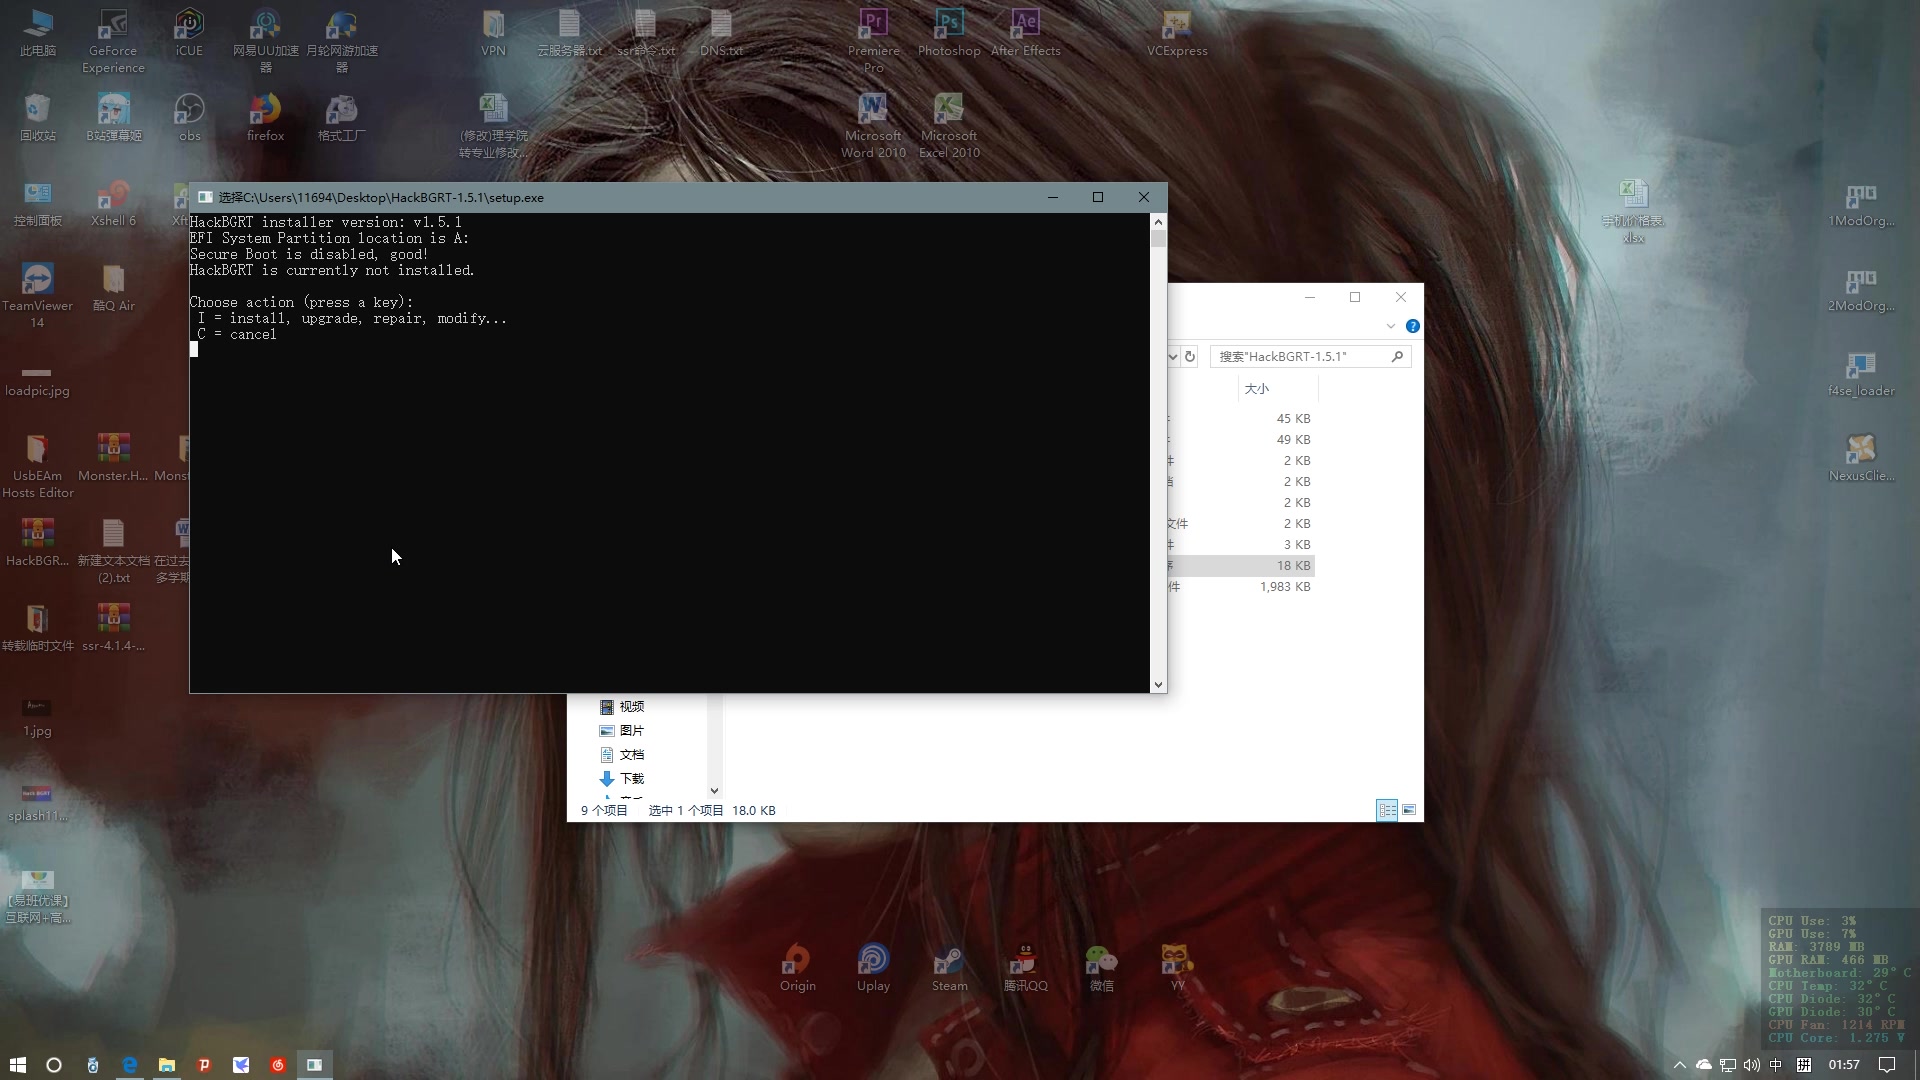Click HackBGRT installer icon on desktop
Screen dimensions: 1920x1080
[x=36, y=533]
